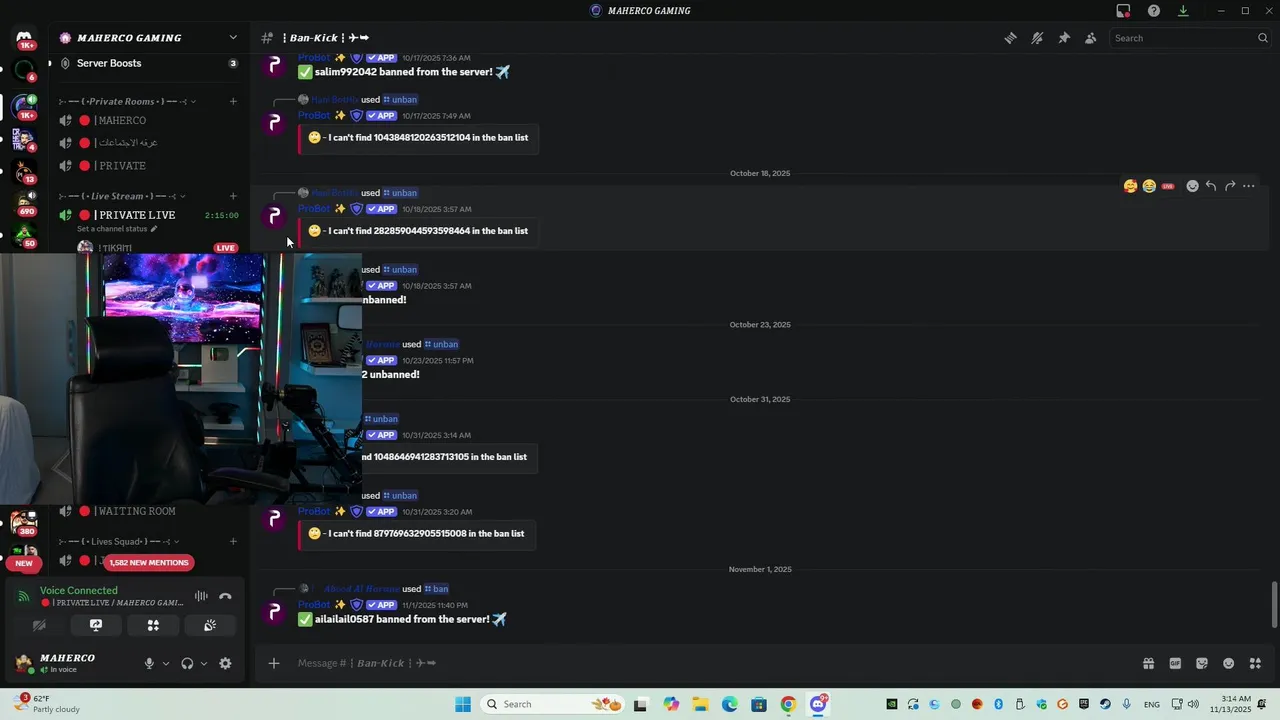Open Steam tray icon

(x=1105, y=704)
